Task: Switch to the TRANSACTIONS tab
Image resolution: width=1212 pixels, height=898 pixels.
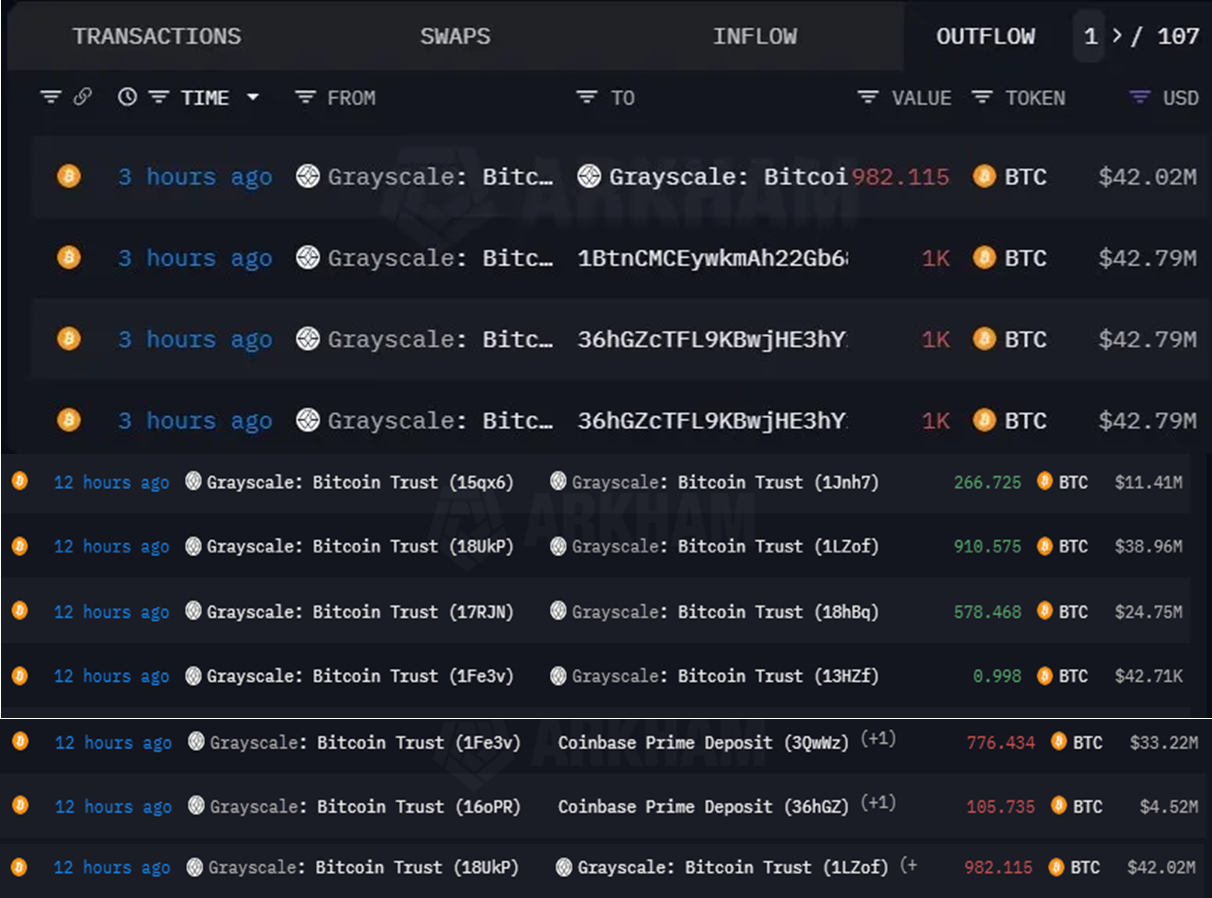Action: [156, 37]
